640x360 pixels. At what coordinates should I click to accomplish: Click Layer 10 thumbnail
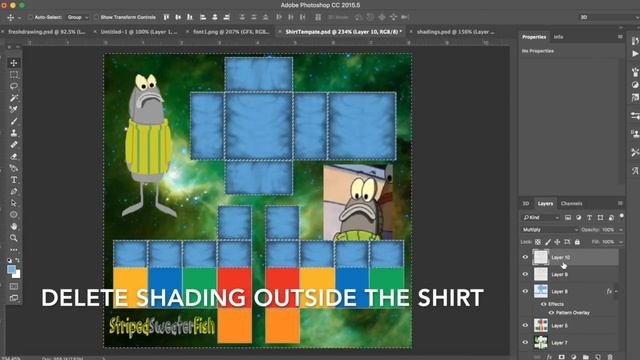coord(541,257)
